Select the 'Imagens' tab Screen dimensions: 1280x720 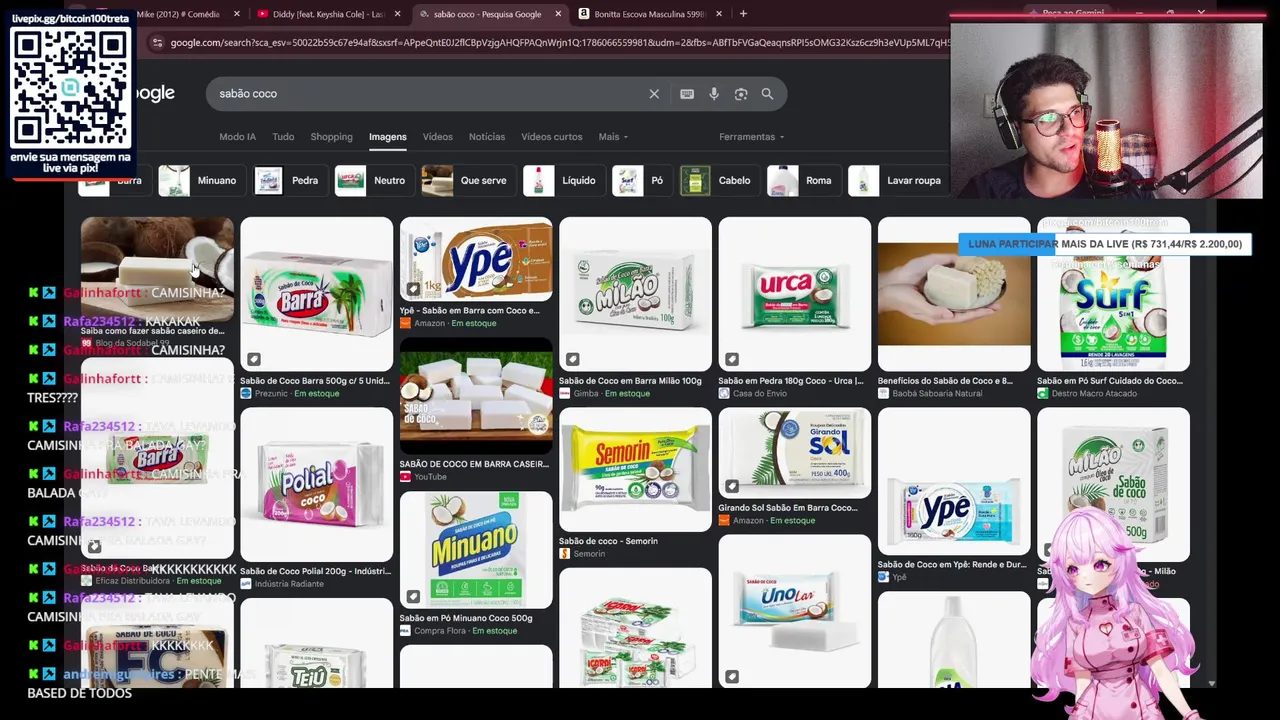pos(388,137)
